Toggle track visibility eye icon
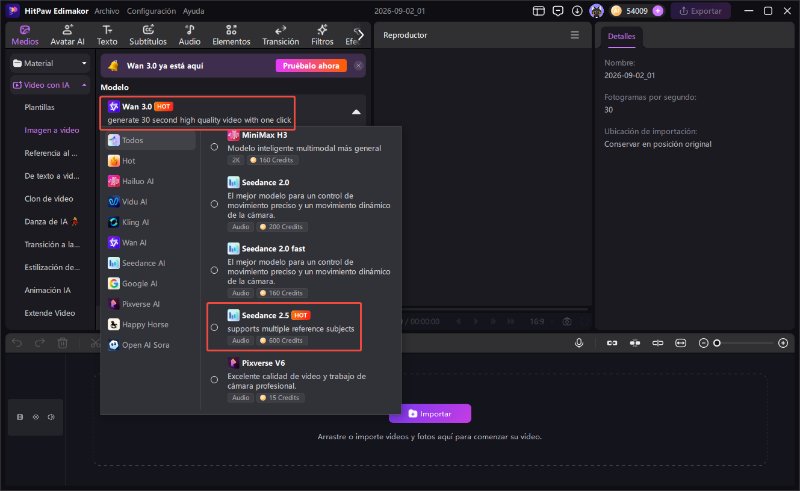Image resolution: width=800 pixels, height=491 pixels. click(36, 417)
